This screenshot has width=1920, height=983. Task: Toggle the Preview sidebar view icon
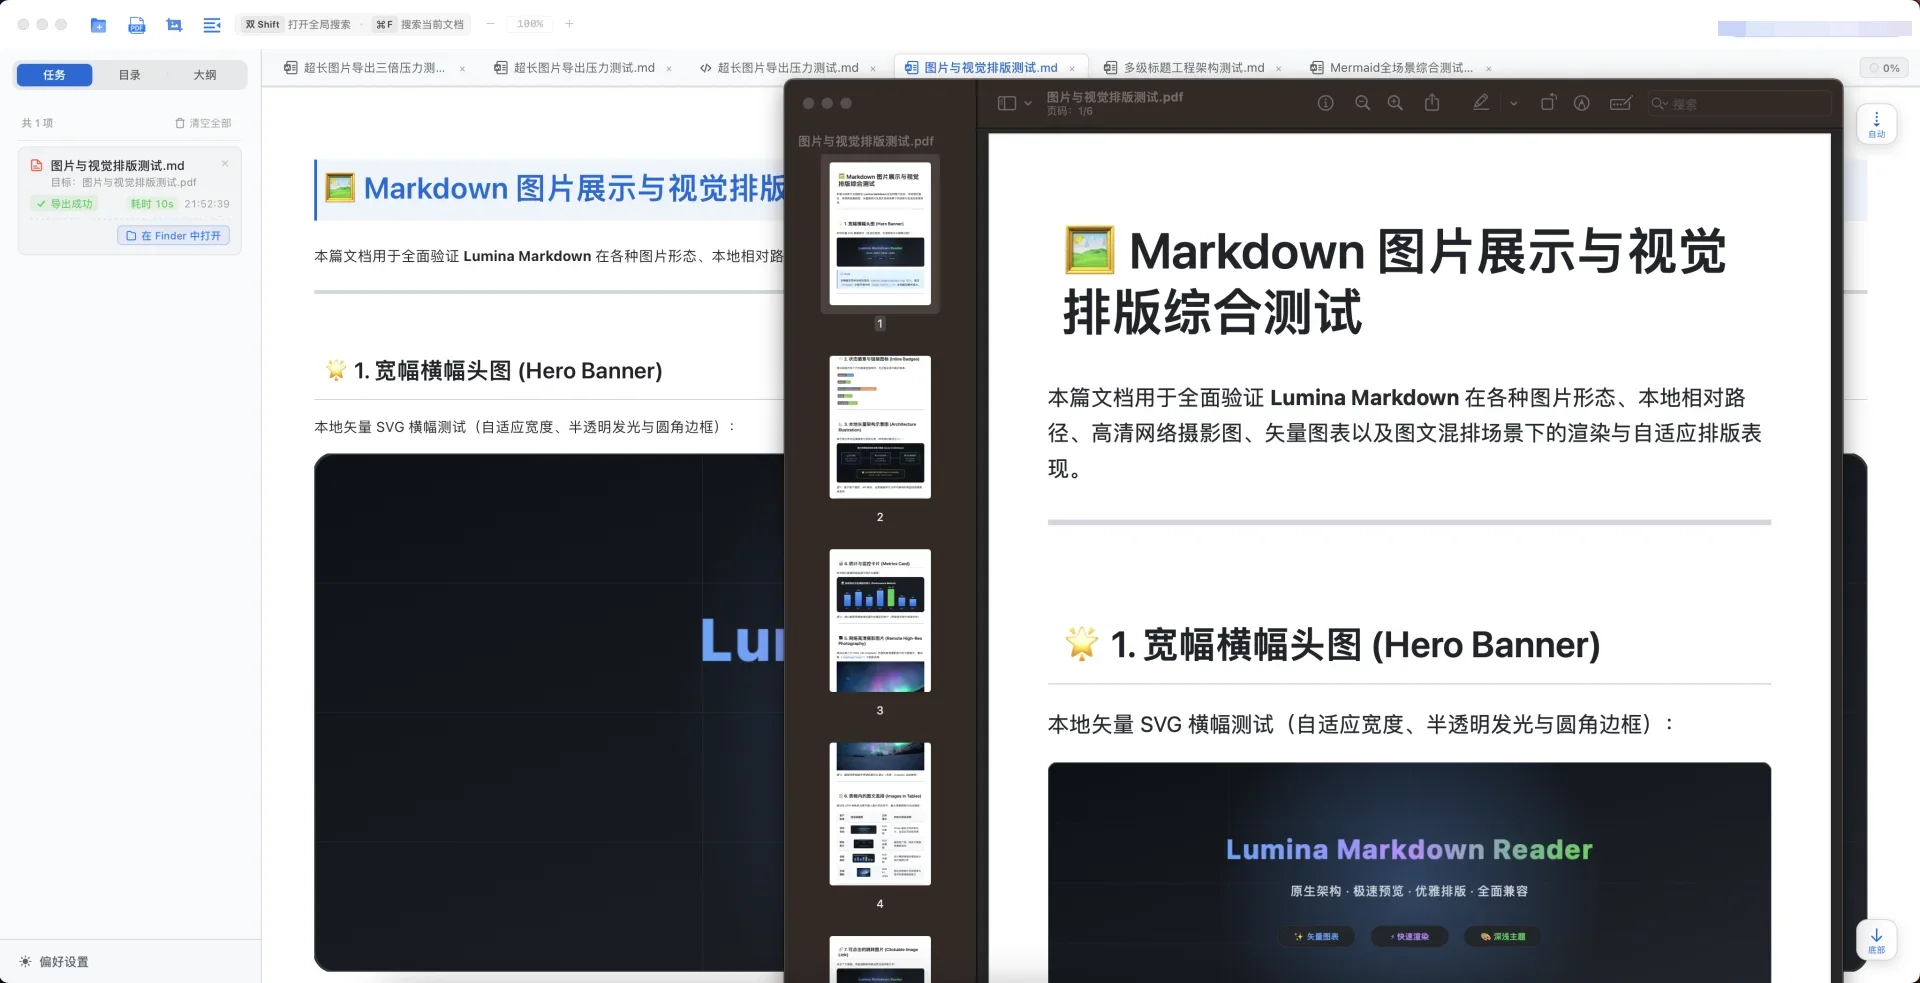click(x=1007, y=103)
